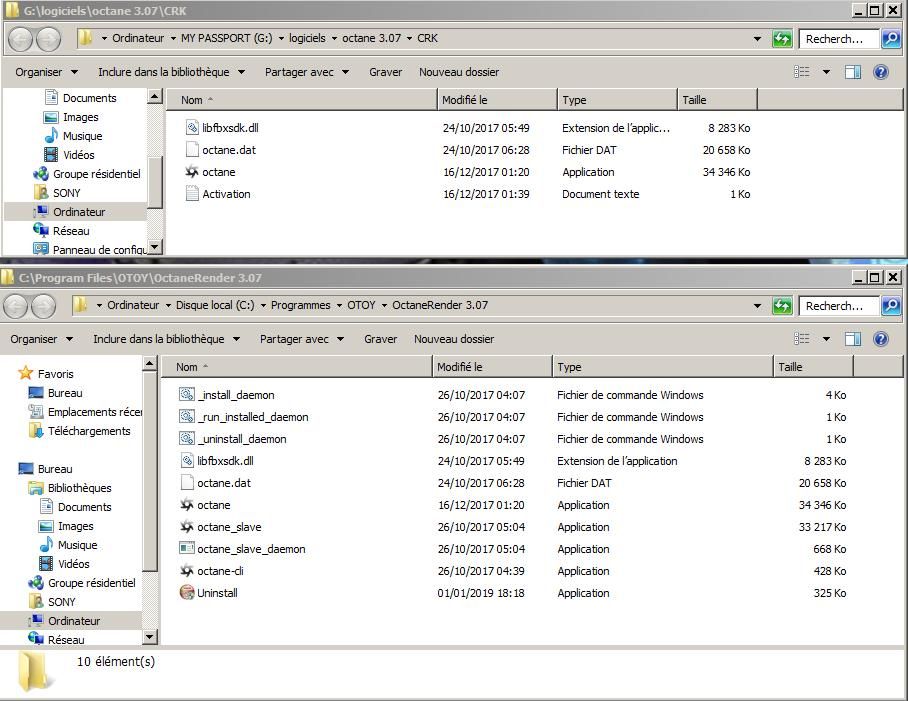Click help icon in OctaneRender window toolbar
The height and width of the screenshot is (701, 908).
[881, 339]
